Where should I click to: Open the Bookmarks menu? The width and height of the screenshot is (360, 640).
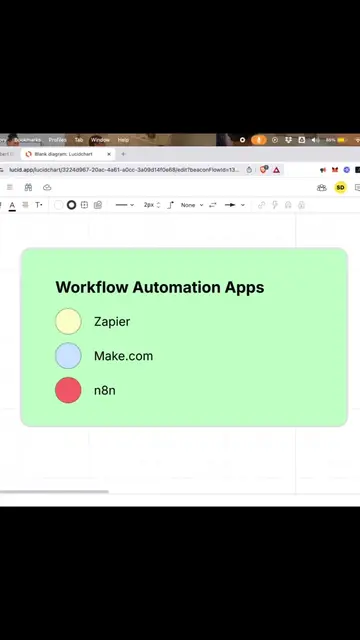[x=27, y=140]
